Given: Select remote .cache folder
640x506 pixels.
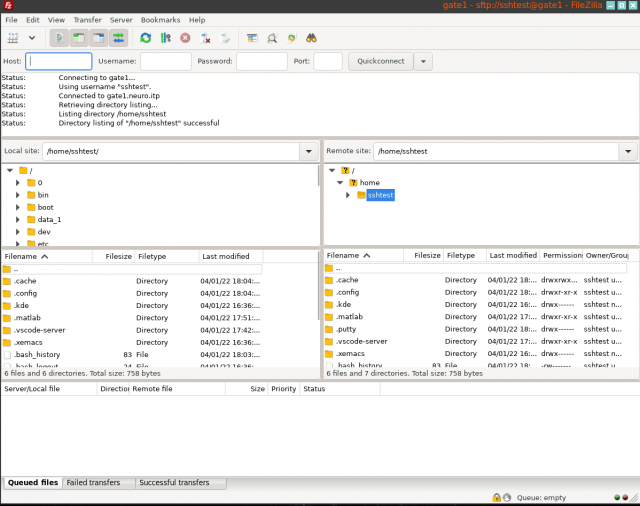Looking at the screenshot, I should [x=475, y=280].
